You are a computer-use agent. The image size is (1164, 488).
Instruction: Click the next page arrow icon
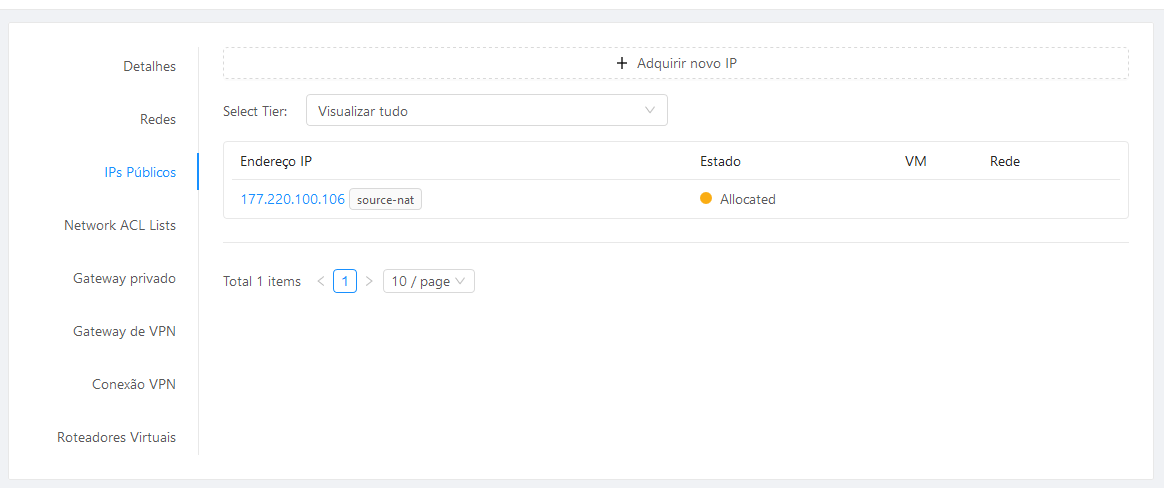click(369, 282)
